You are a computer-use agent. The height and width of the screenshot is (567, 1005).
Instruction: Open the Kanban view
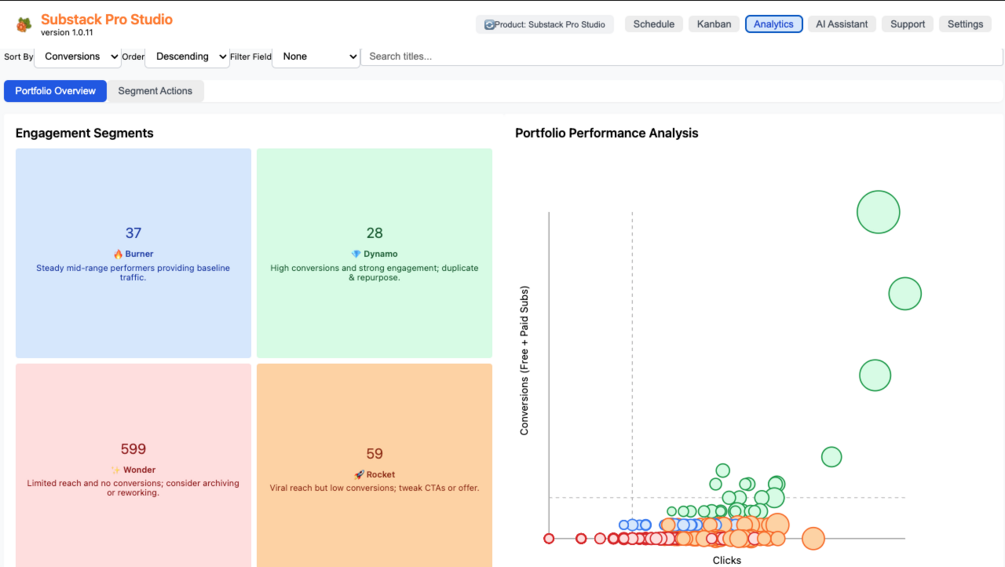click(714, 24)
